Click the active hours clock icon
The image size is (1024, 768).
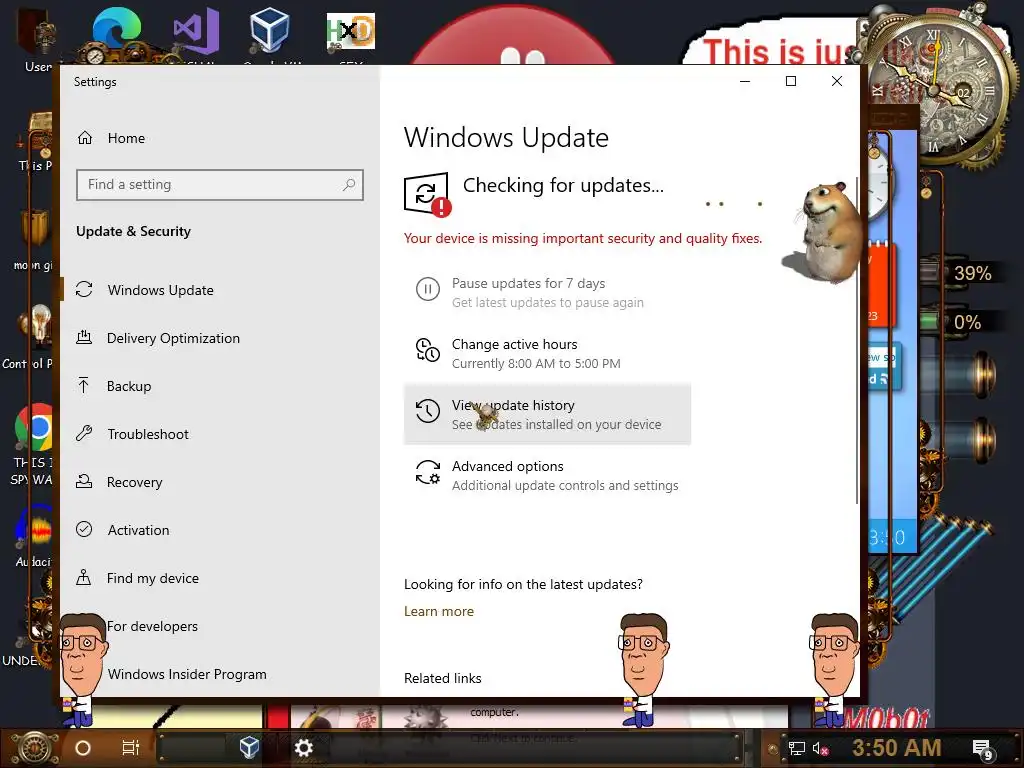[x=428, y=349]
